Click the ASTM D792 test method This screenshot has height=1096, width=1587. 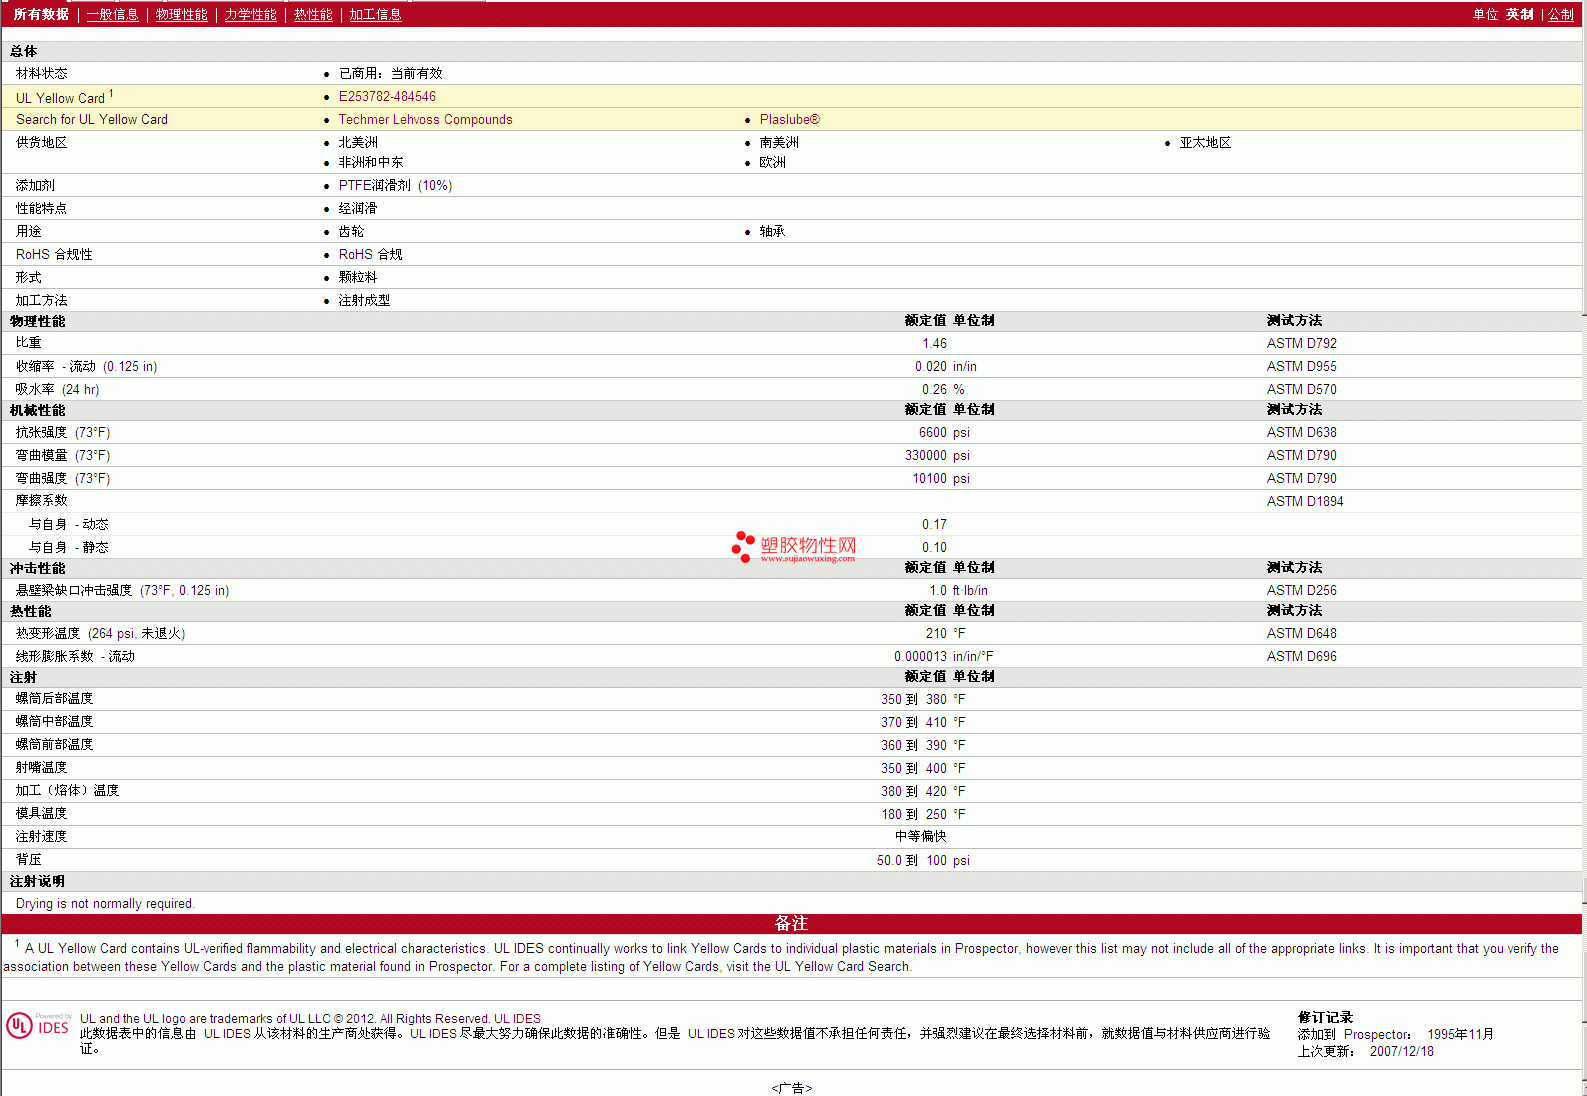pos(1301,343)
